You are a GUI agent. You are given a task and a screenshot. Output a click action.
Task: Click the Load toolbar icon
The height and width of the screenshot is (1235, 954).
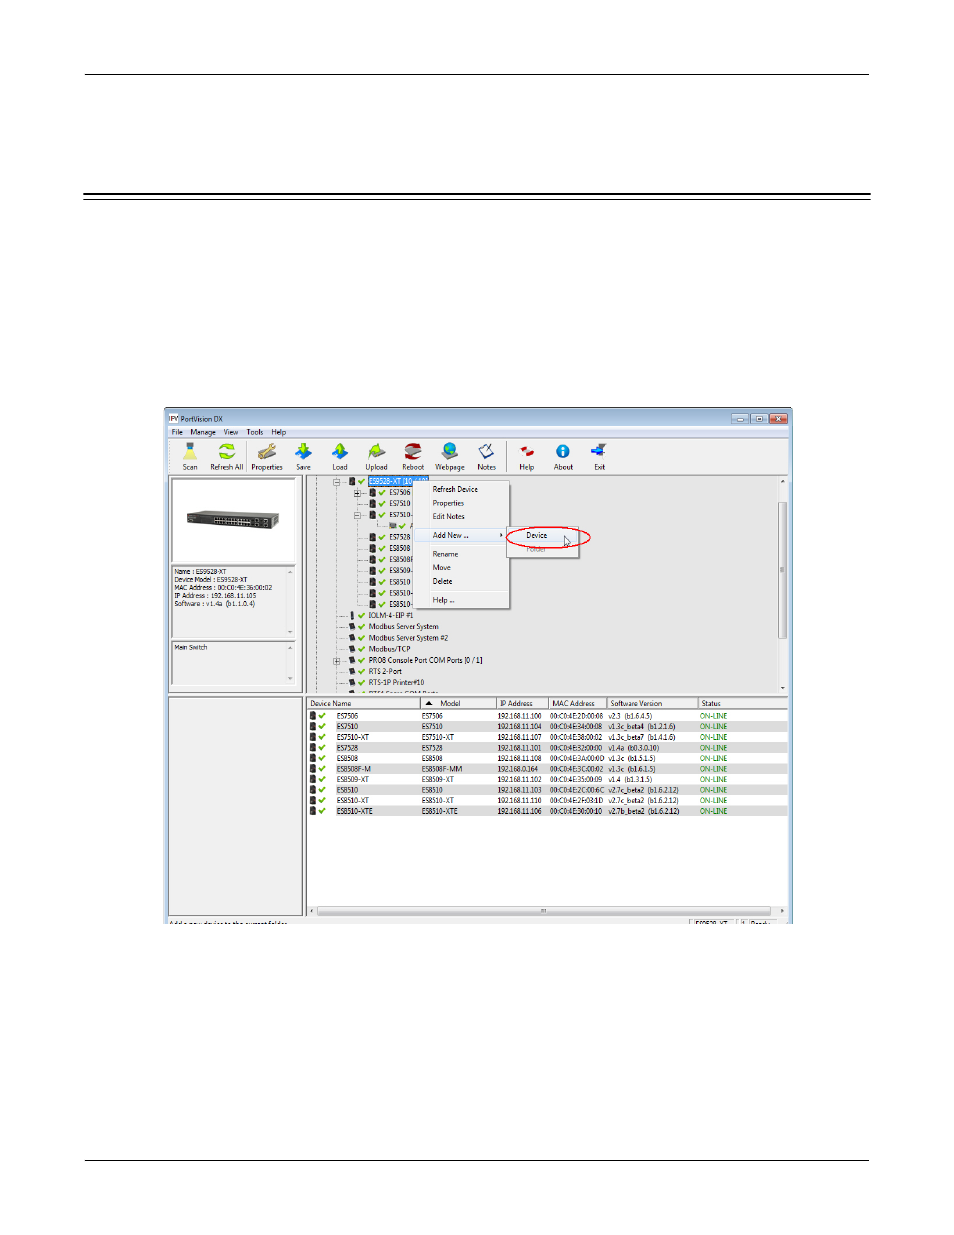click(x=340, y=457)
